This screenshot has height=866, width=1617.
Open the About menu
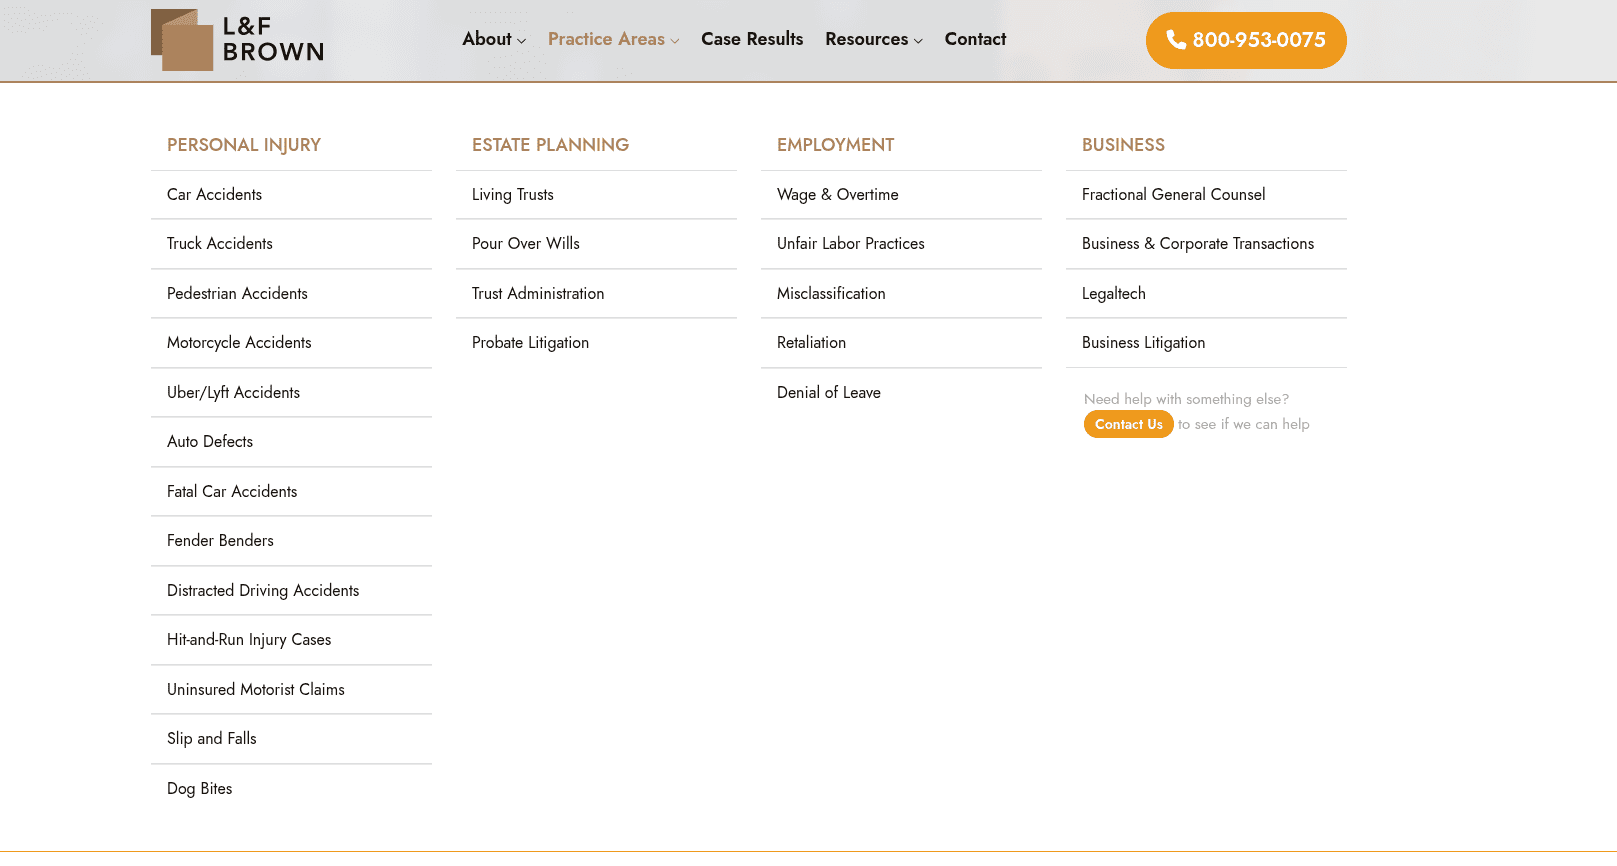pos(494,39)
